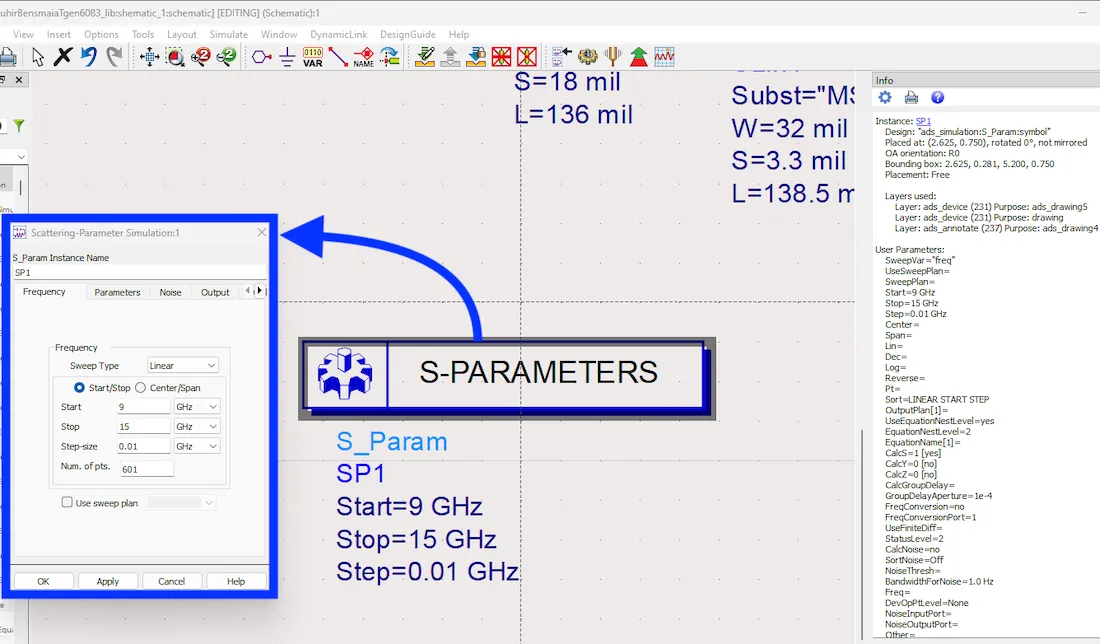Open the Options menu
This screenshot has height=644, width=1100.
[101, 34]
